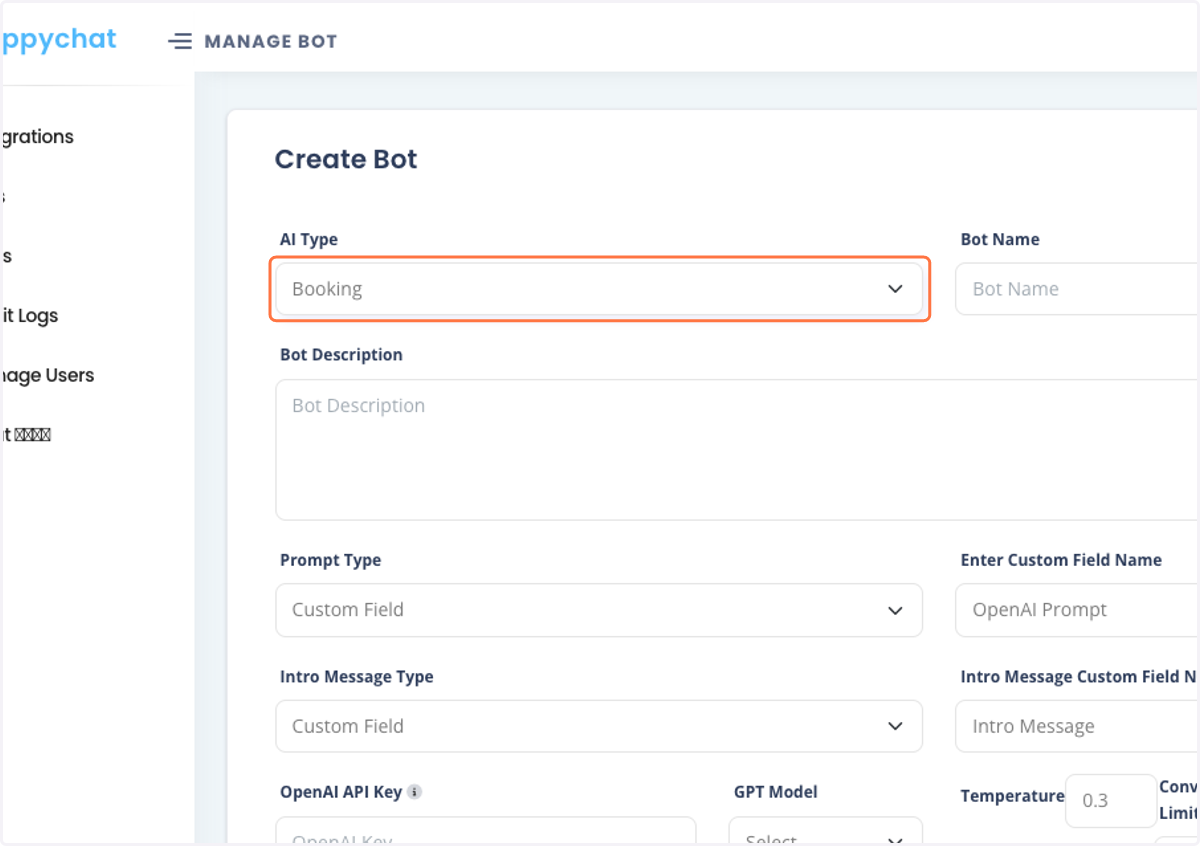This screenshot has width=1200, height=846.
Task: Focus the Intro Message custom field input
Action: (x=1077, y=726)
